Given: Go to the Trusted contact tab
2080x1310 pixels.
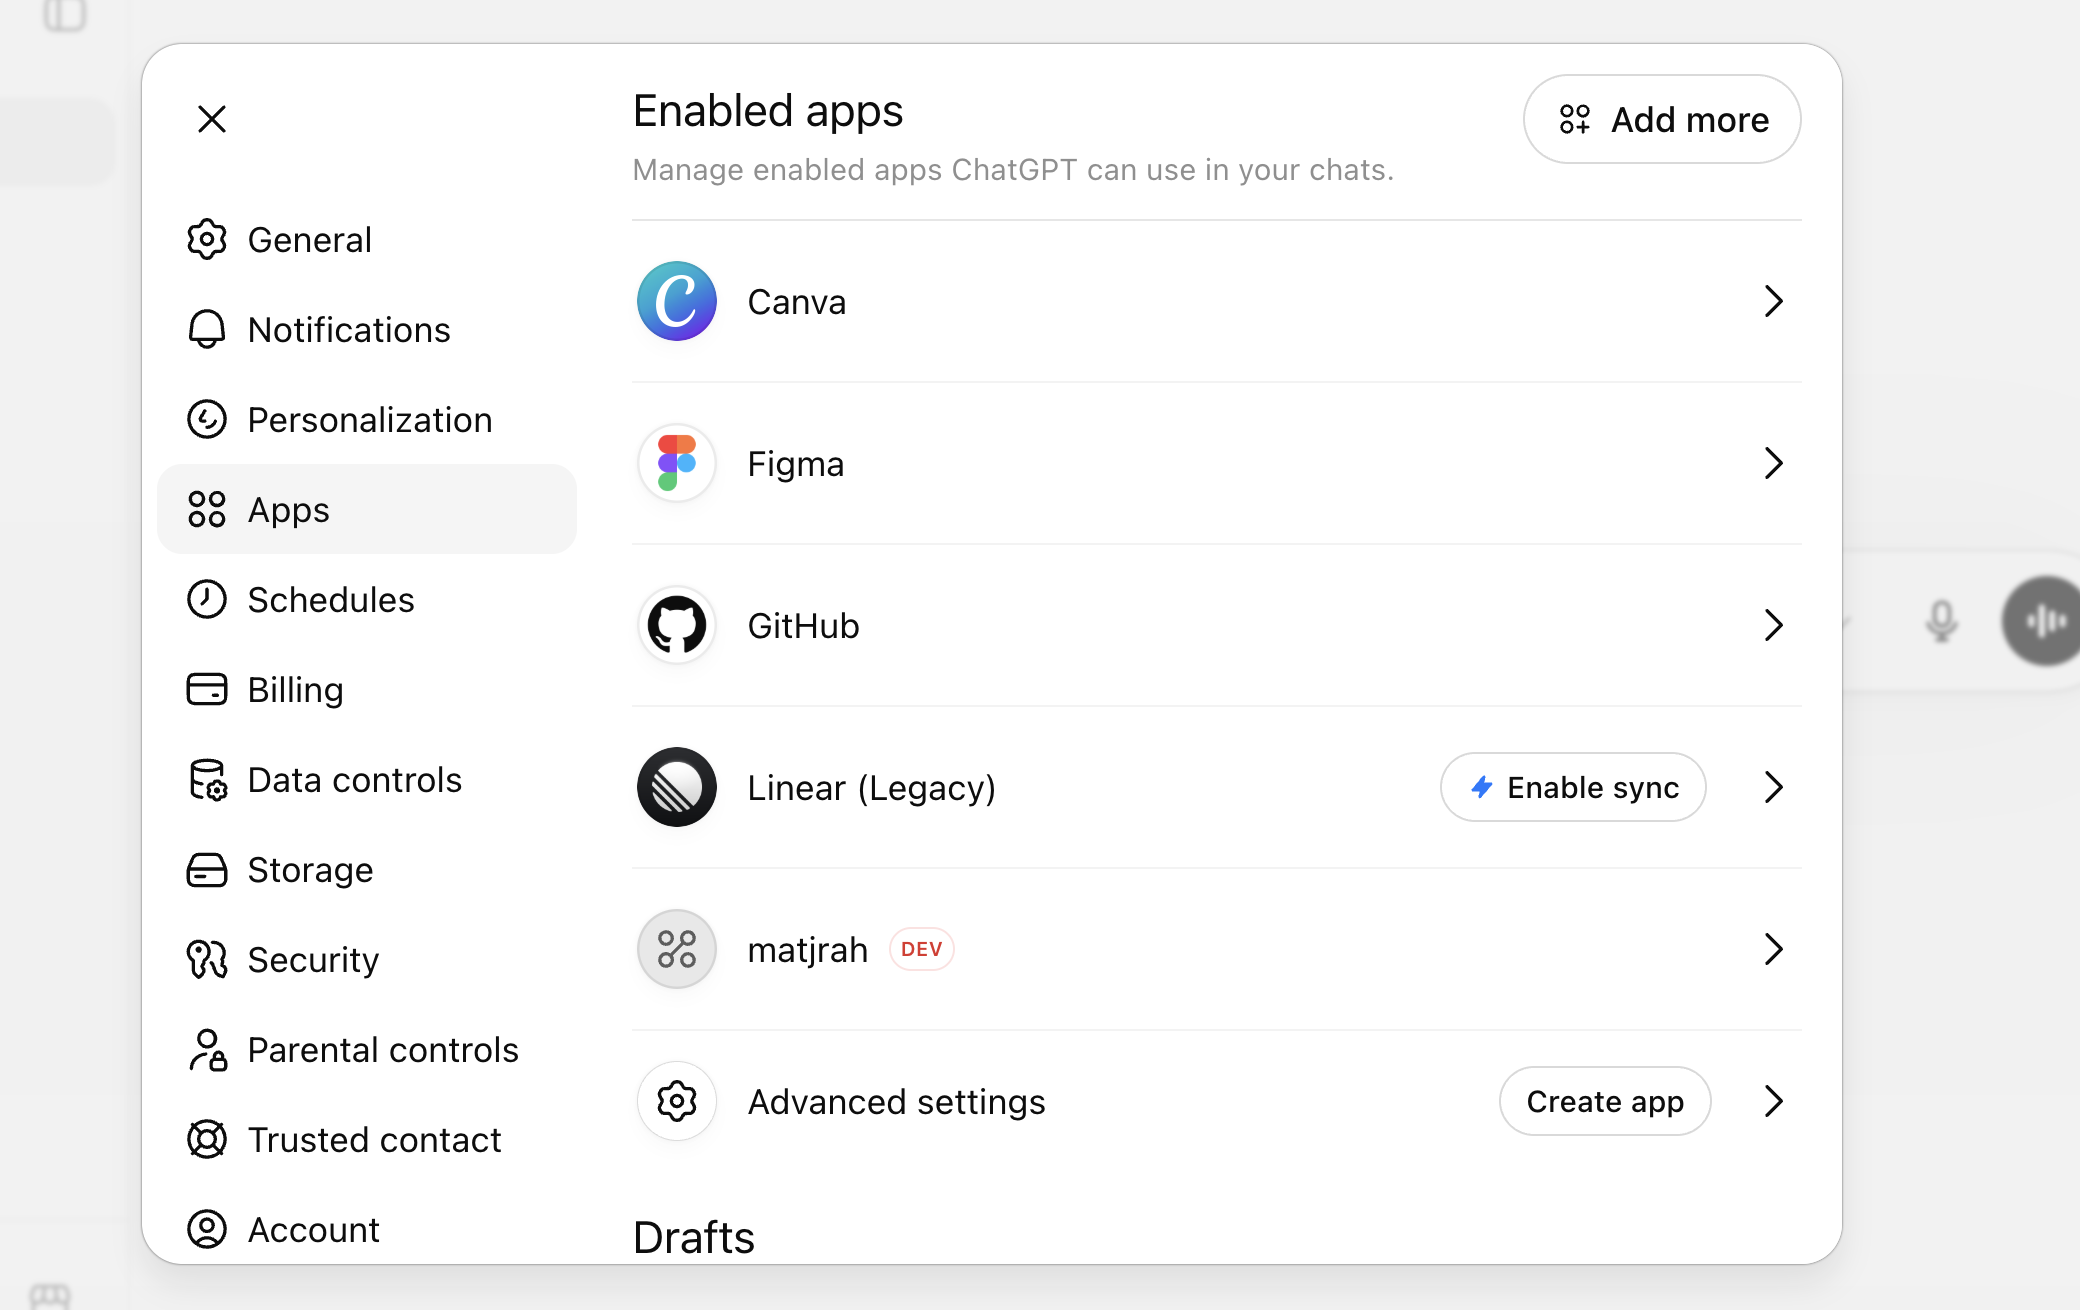Looking at the screenshot, I should pyautogui.click(x=367, y=1139).
